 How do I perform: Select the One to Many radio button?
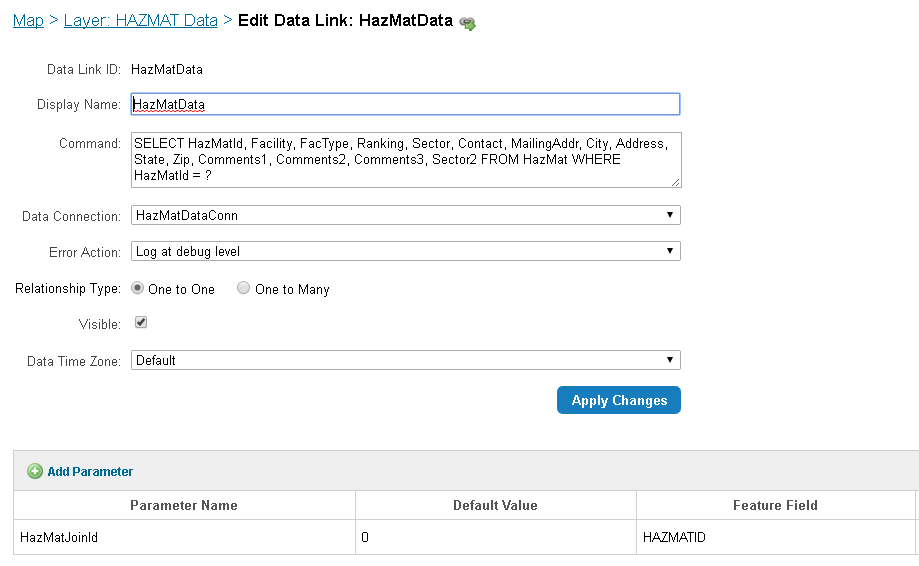[243, 288]
